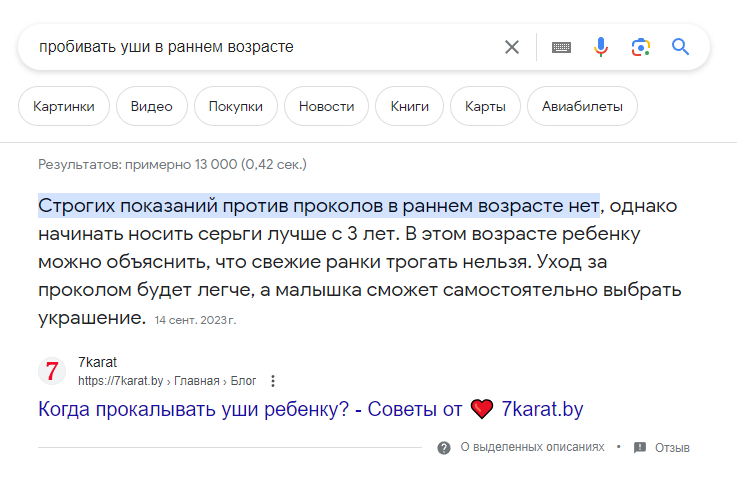
Task: Clear the search query with the X icon
Action: (x=512, y=47)
